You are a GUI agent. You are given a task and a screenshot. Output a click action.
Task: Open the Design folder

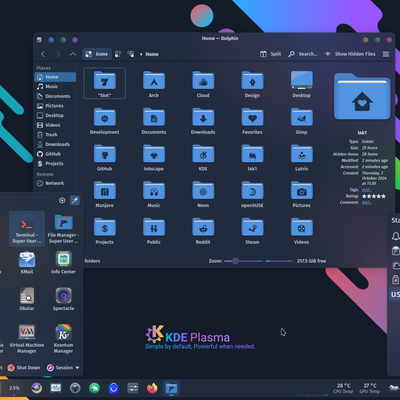(252, 84)
